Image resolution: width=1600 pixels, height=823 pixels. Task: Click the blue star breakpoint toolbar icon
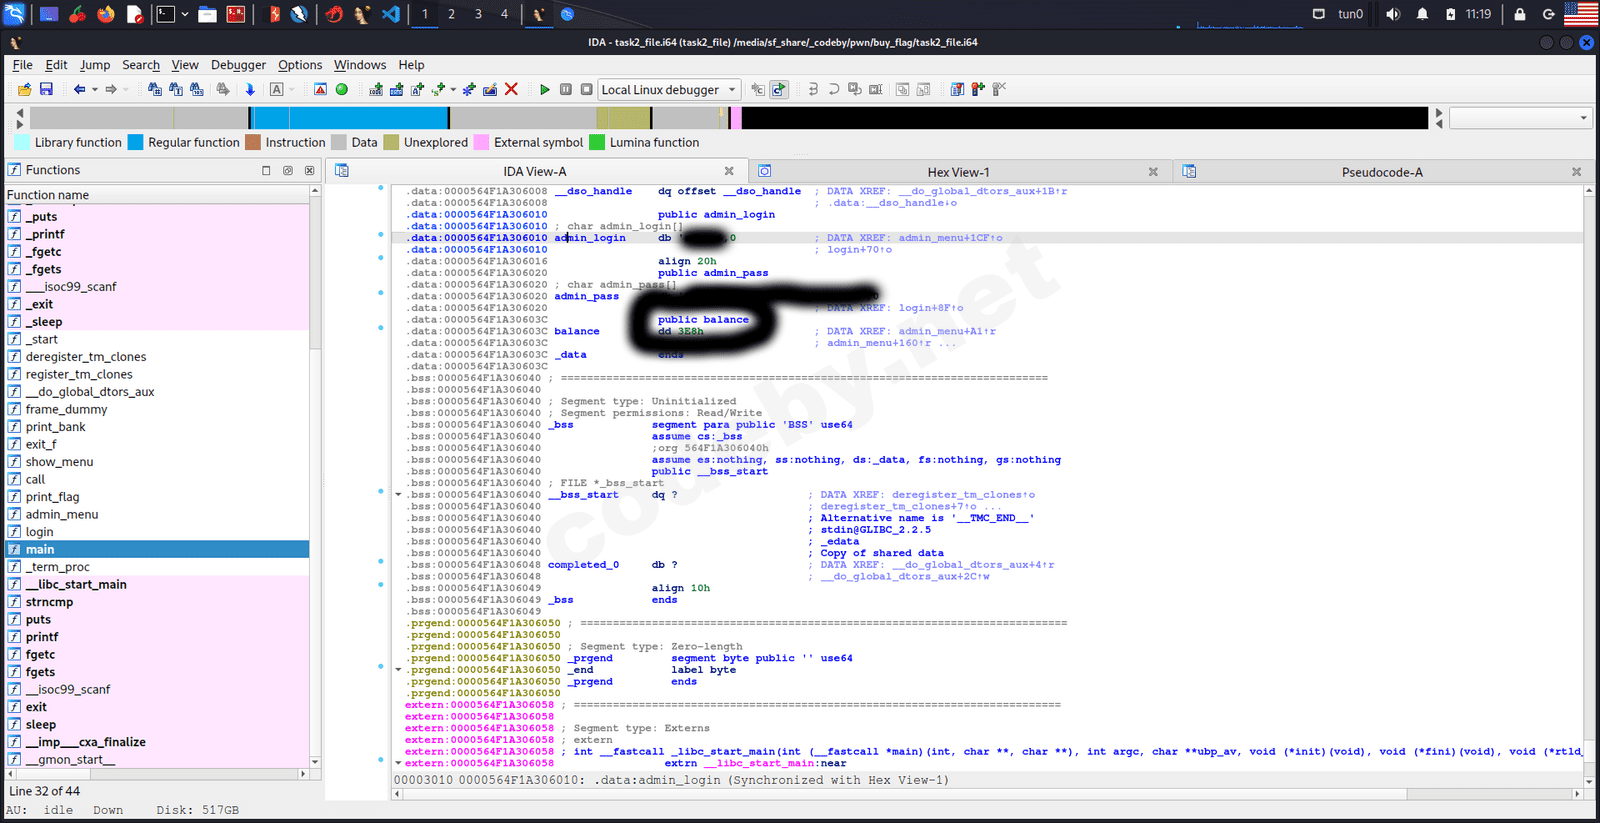pyautogui.click(x=469, y=90)
